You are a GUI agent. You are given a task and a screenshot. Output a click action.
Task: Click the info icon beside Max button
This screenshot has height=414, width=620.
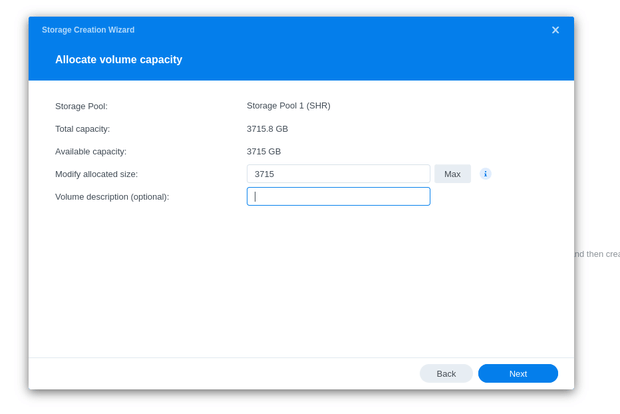(485, 174)
